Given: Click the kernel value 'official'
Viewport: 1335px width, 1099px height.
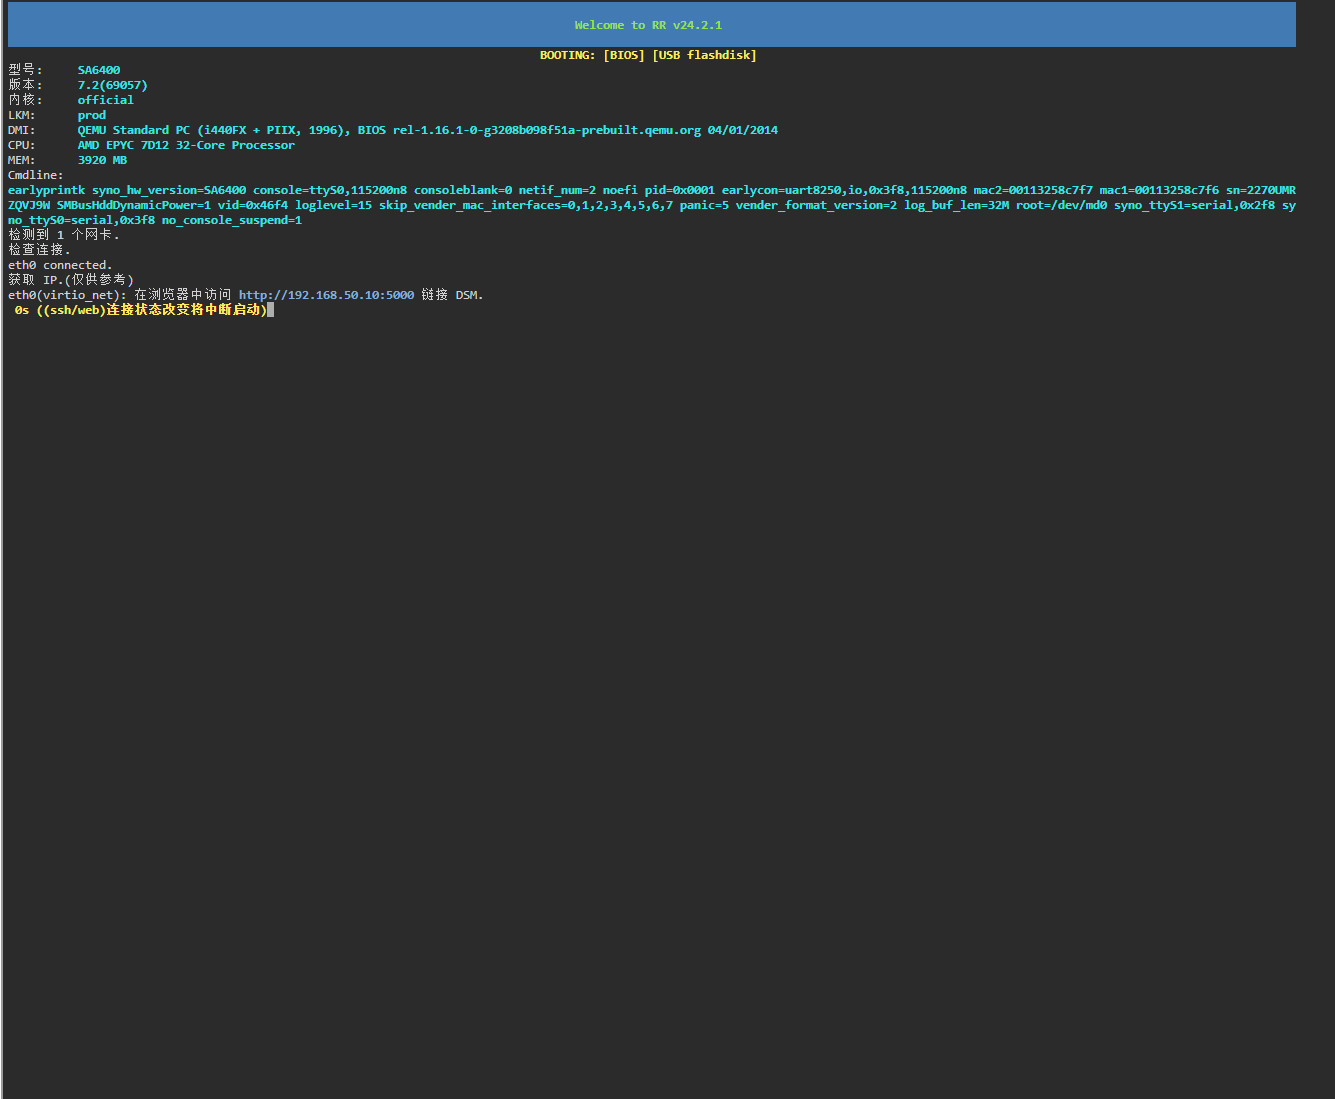Looking at the screenshot, I should click(105, 100).
